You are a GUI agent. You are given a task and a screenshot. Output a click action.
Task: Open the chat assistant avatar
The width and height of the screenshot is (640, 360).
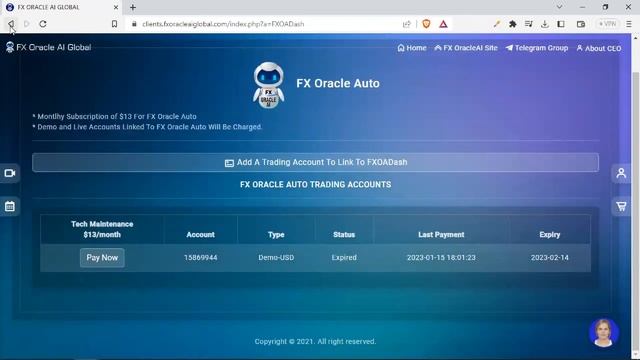604,333
